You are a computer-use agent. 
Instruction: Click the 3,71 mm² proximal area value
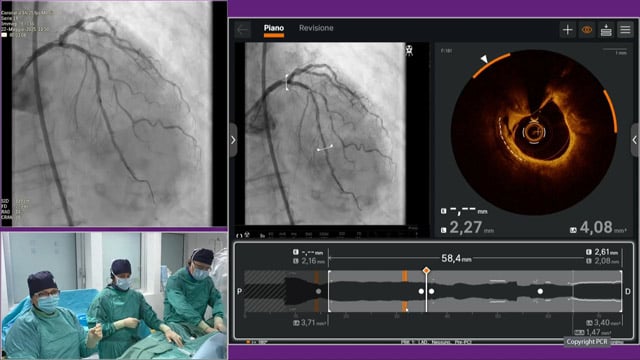pos(314,323)
